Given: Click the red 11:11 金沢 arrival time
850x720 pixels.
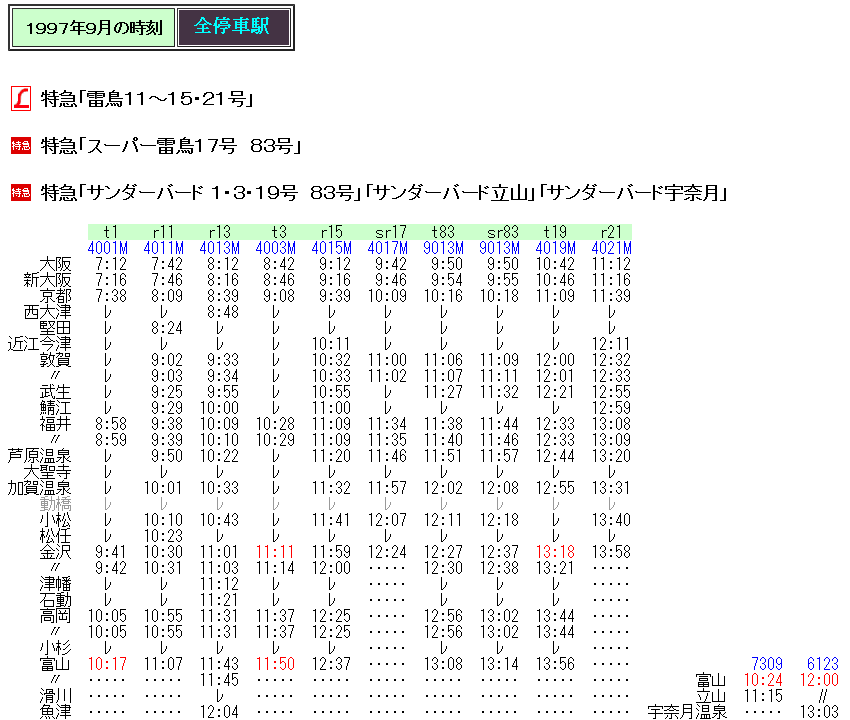Looking at the screenshot, I should pos(275,552).
